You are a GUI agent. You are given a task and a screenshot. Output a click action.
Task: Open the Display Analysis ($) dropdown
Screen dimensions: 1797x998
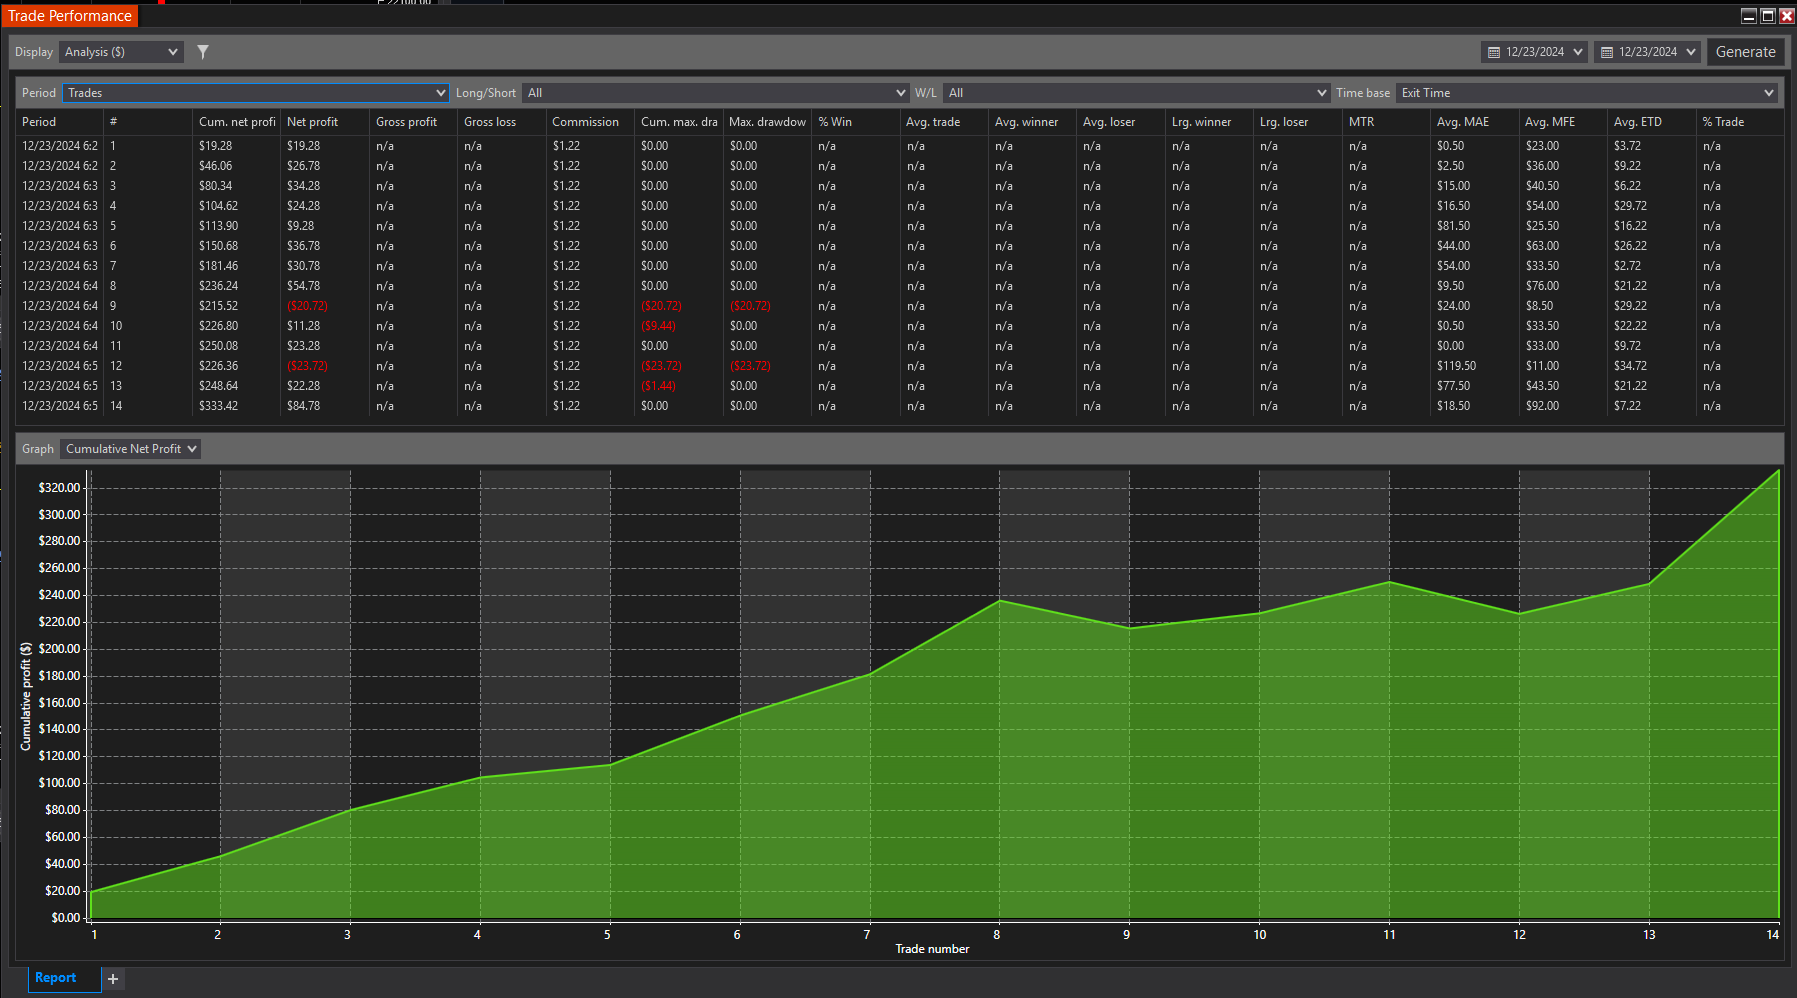pos(121,52)
